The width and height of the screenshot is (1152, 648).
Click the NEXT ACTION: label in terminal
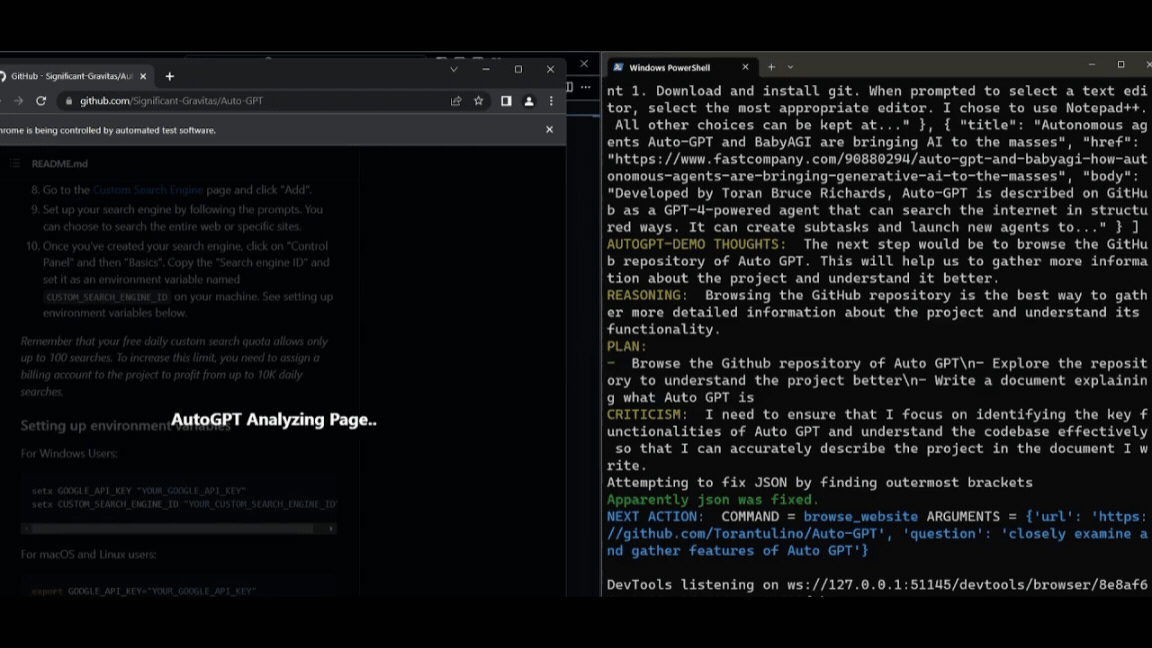tap(655, 516)
